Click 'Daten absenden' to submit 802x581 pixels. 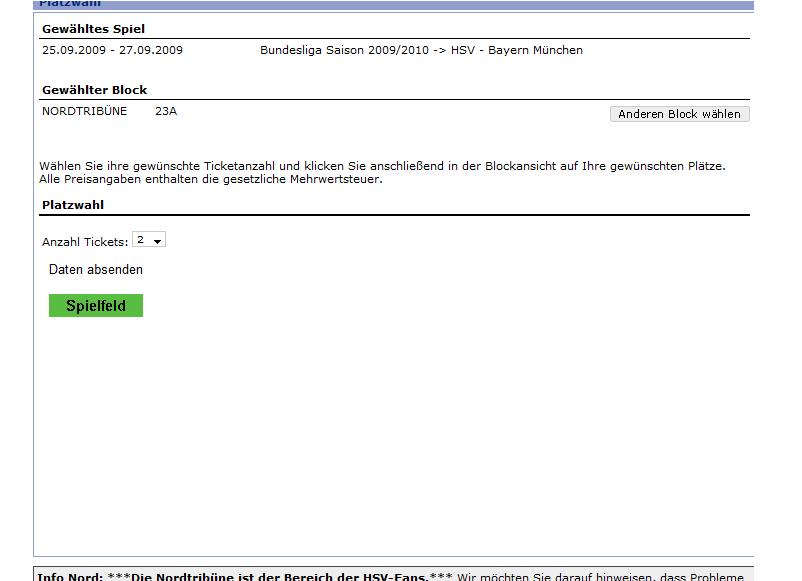click(96, 270)
